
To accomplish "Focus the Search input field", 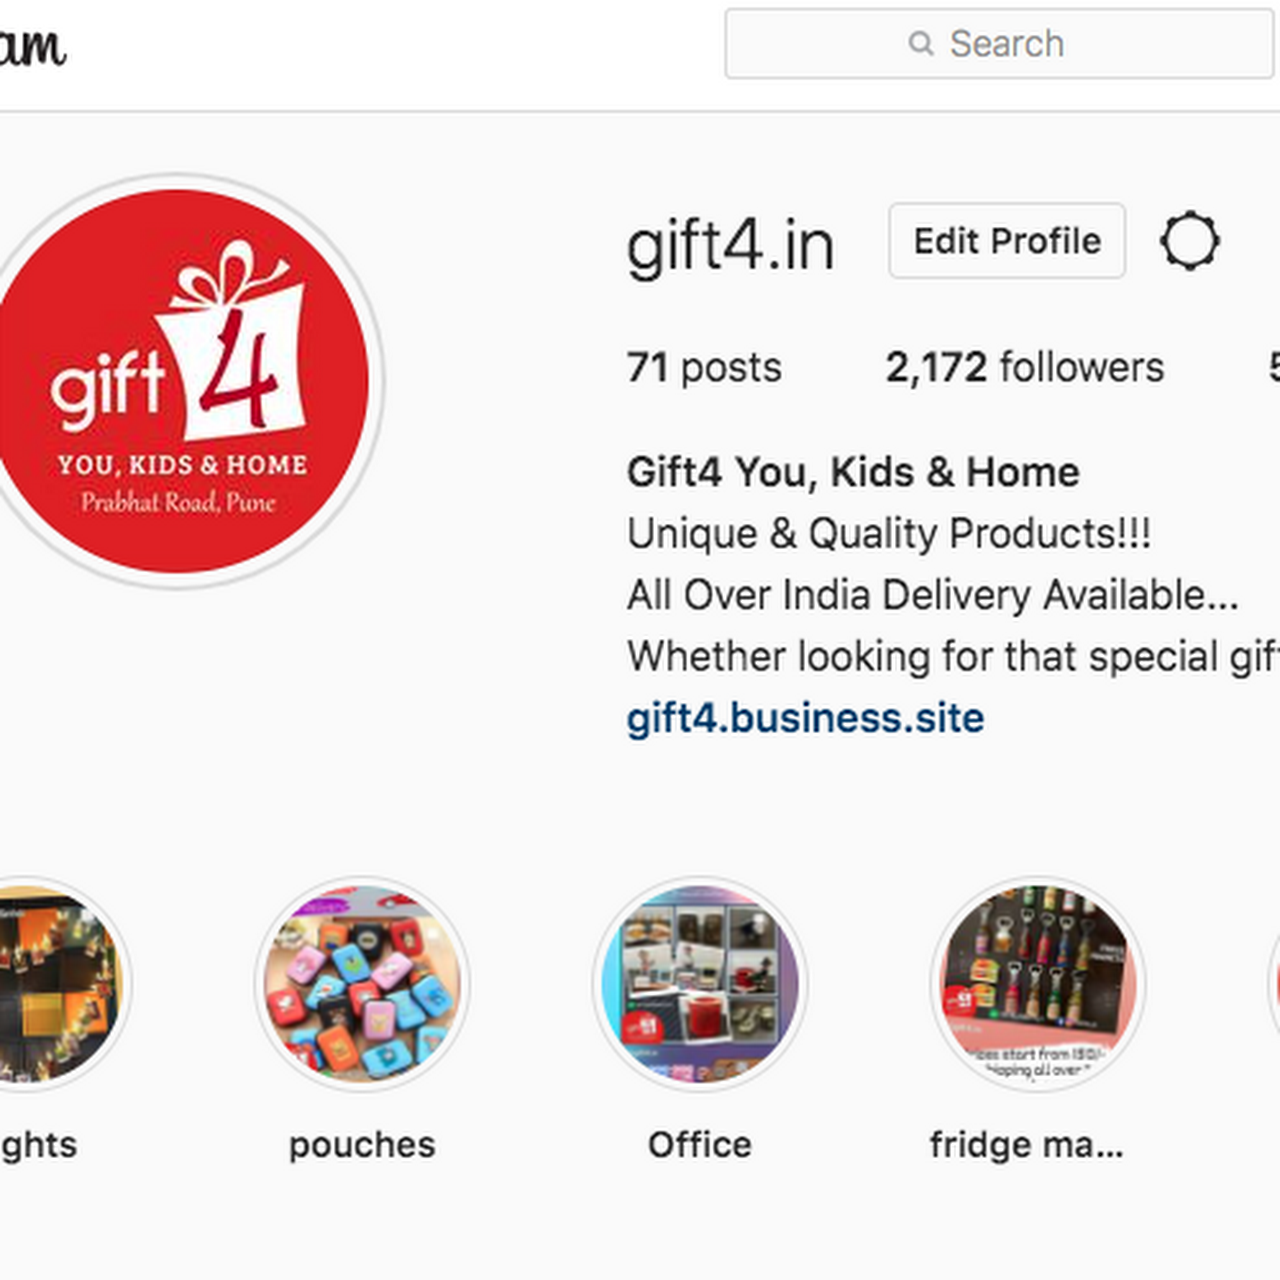I will click(1000, 43).
